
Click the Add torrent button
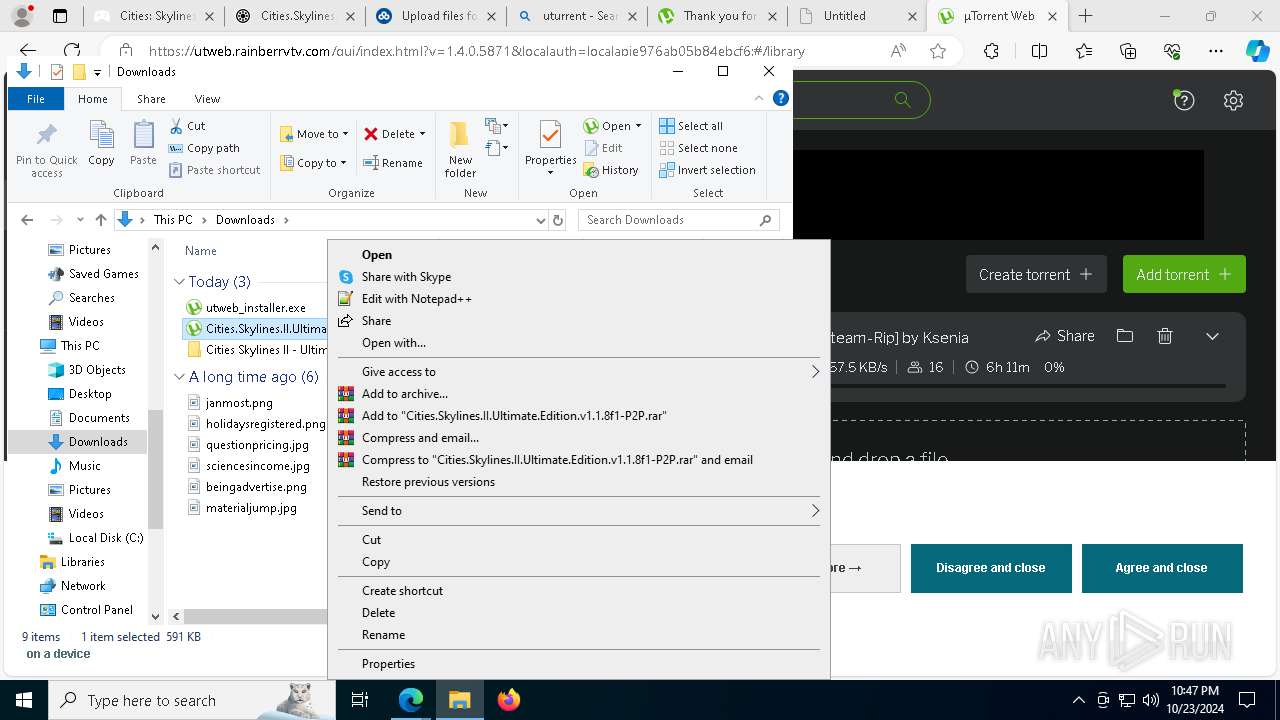point(1184,275)
